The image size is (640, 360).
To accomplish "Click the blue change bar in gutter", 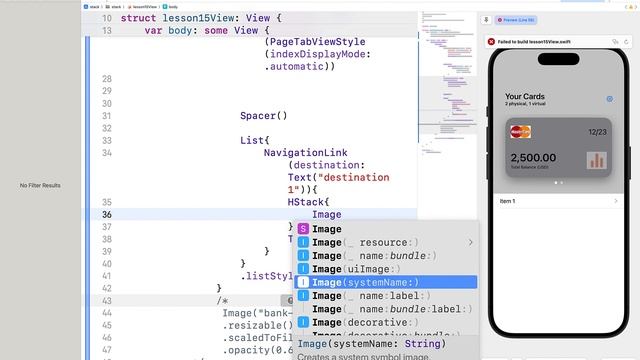I will coord(87,198).
